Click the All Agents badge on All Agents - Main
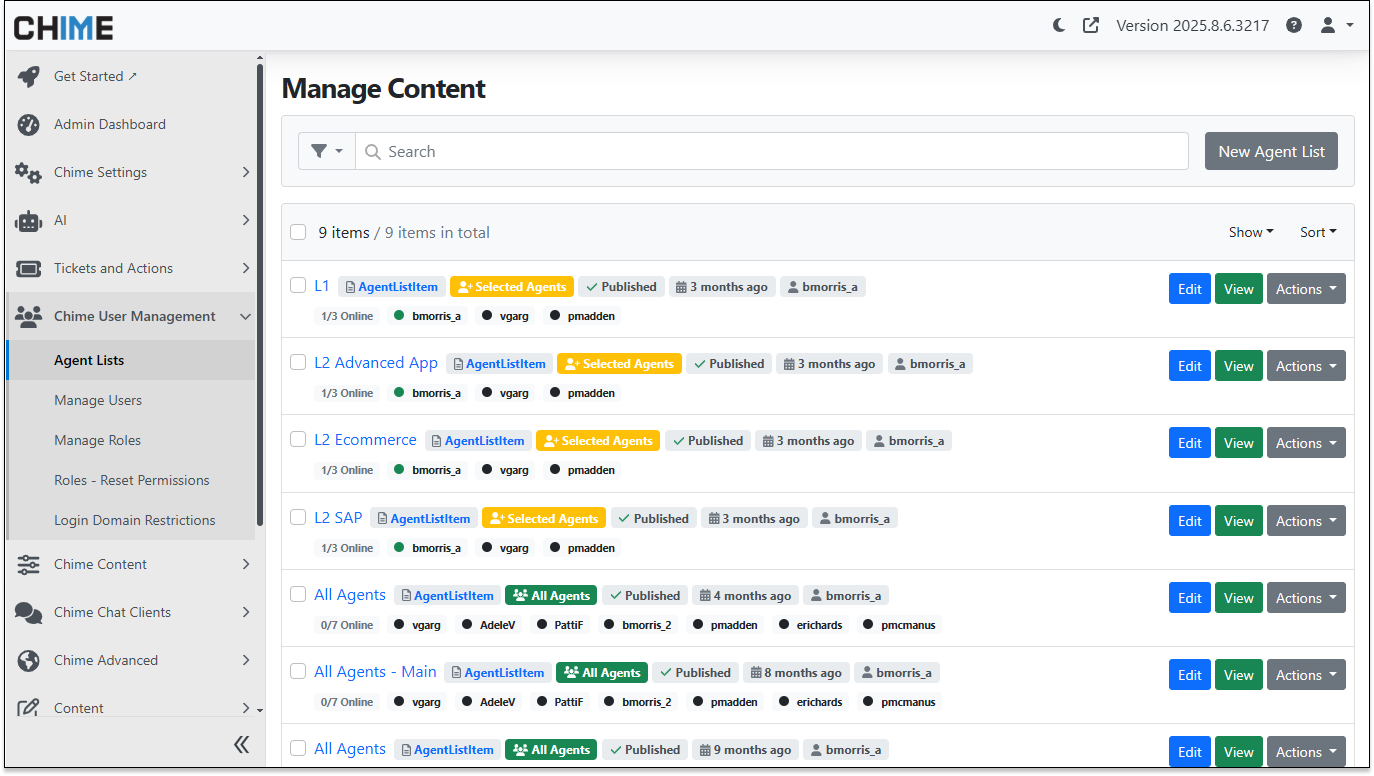The image size is (1374, 776). tap(602, 673)
